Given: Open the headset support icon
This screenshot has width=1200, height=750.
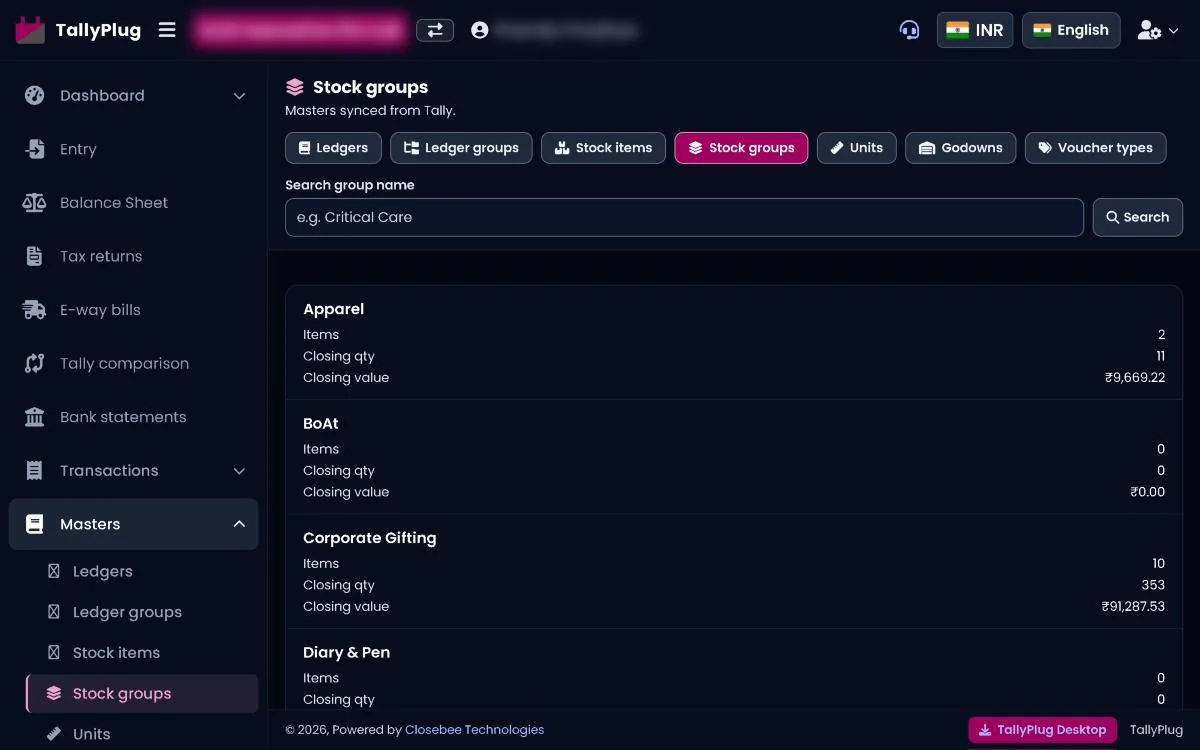Looking at the screenshot, I should [909, 30].
